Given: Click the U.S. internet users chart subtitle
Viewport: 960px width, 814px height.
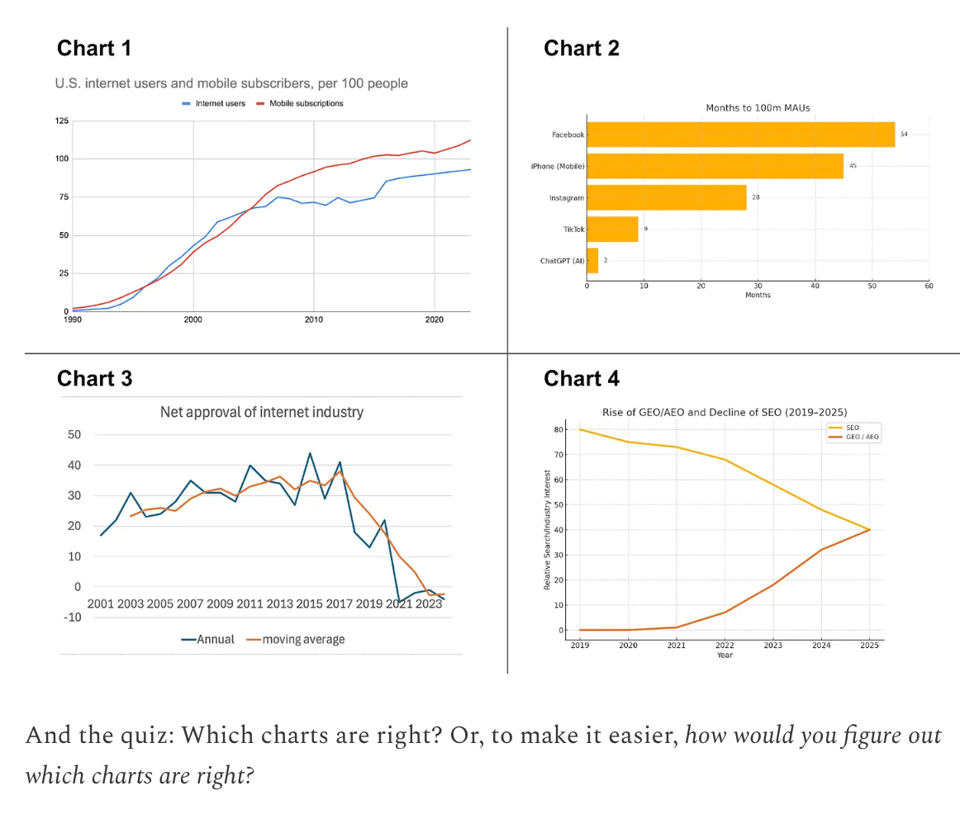Looking at the screenshot, I should [231, 83].
